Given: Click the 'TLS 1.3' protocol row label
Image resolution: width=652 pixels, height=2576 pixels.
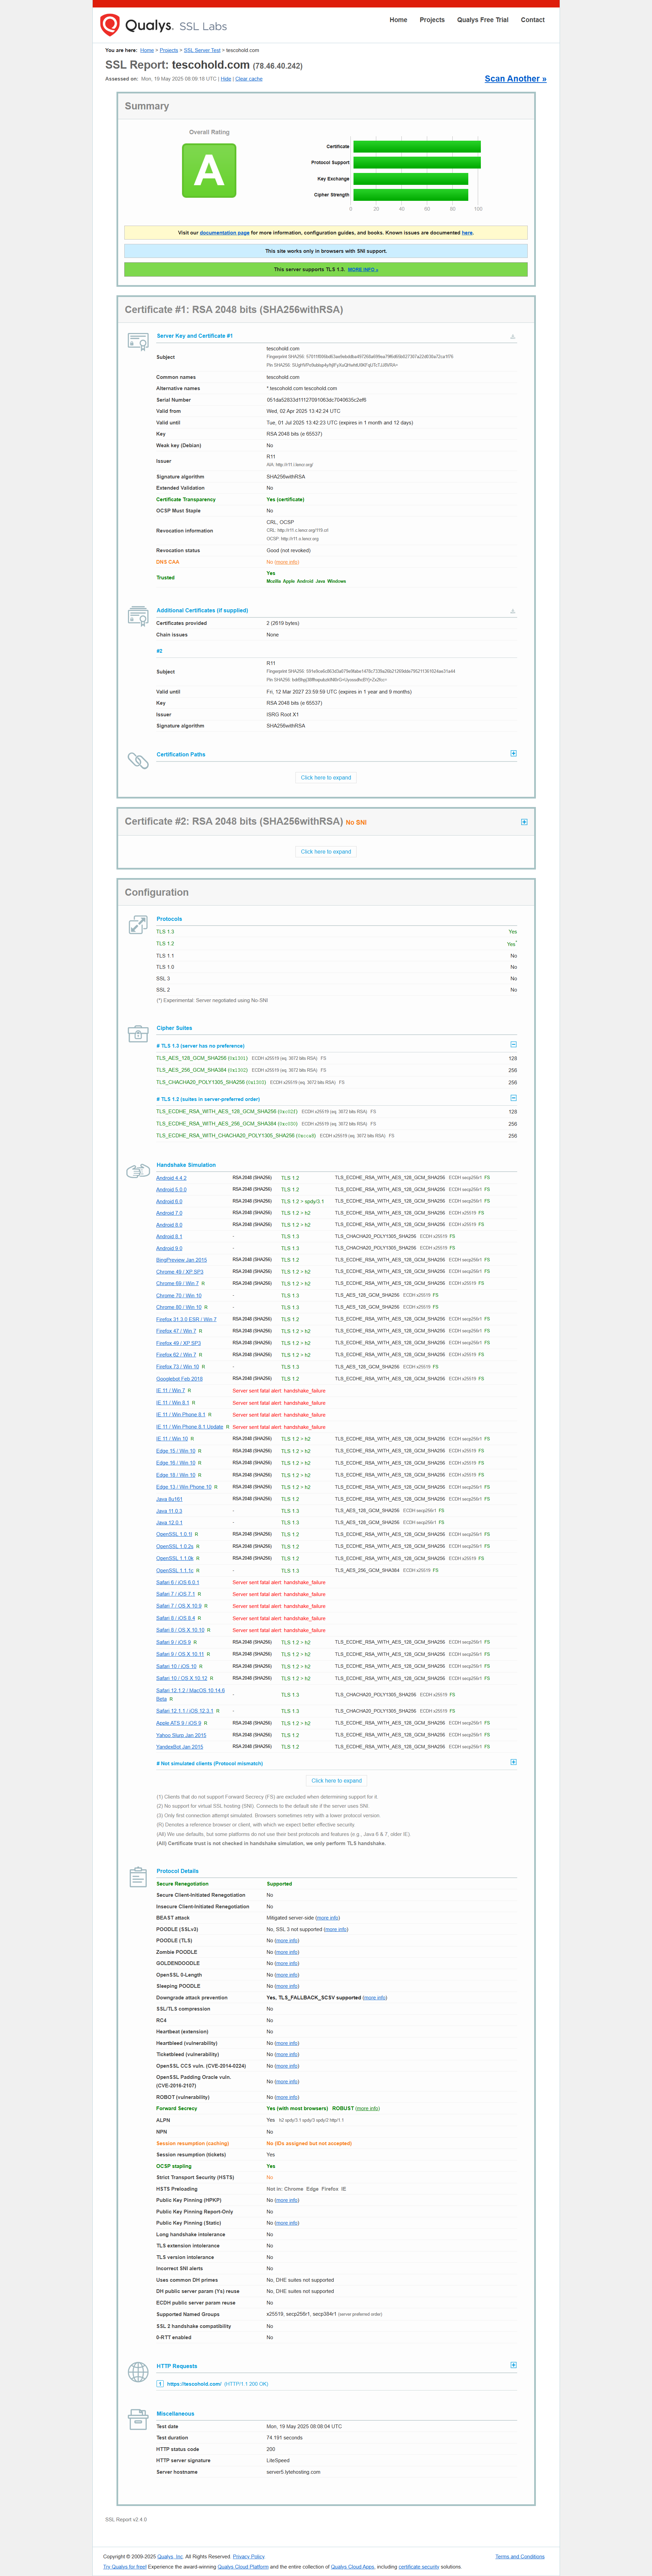Looking at the screenshot, I should (x=165, y=932).
